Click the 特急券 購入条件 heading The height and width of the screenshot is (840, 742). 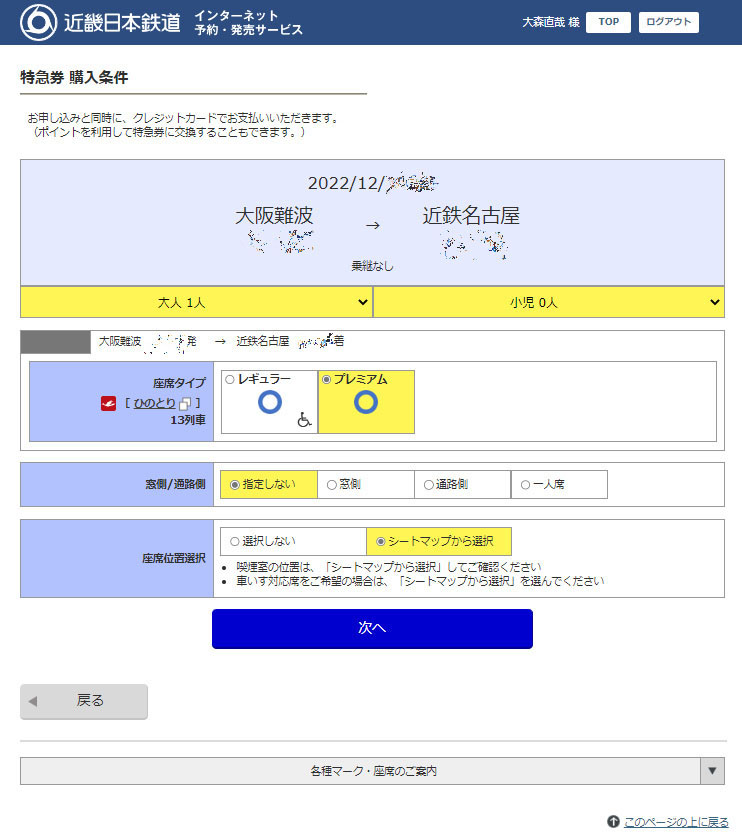pos(74,78)
